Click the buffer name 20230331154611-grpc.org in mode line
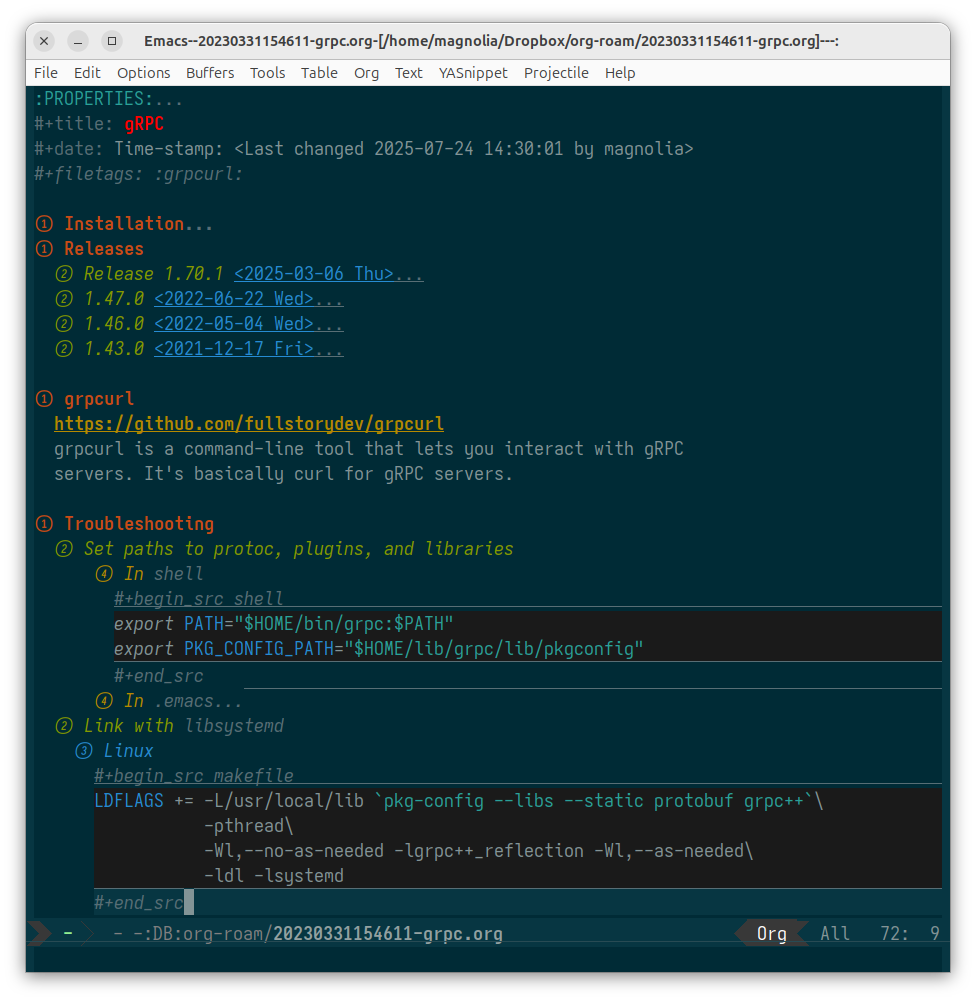Viewport: 976px width, 1001px height. (388, 934)
